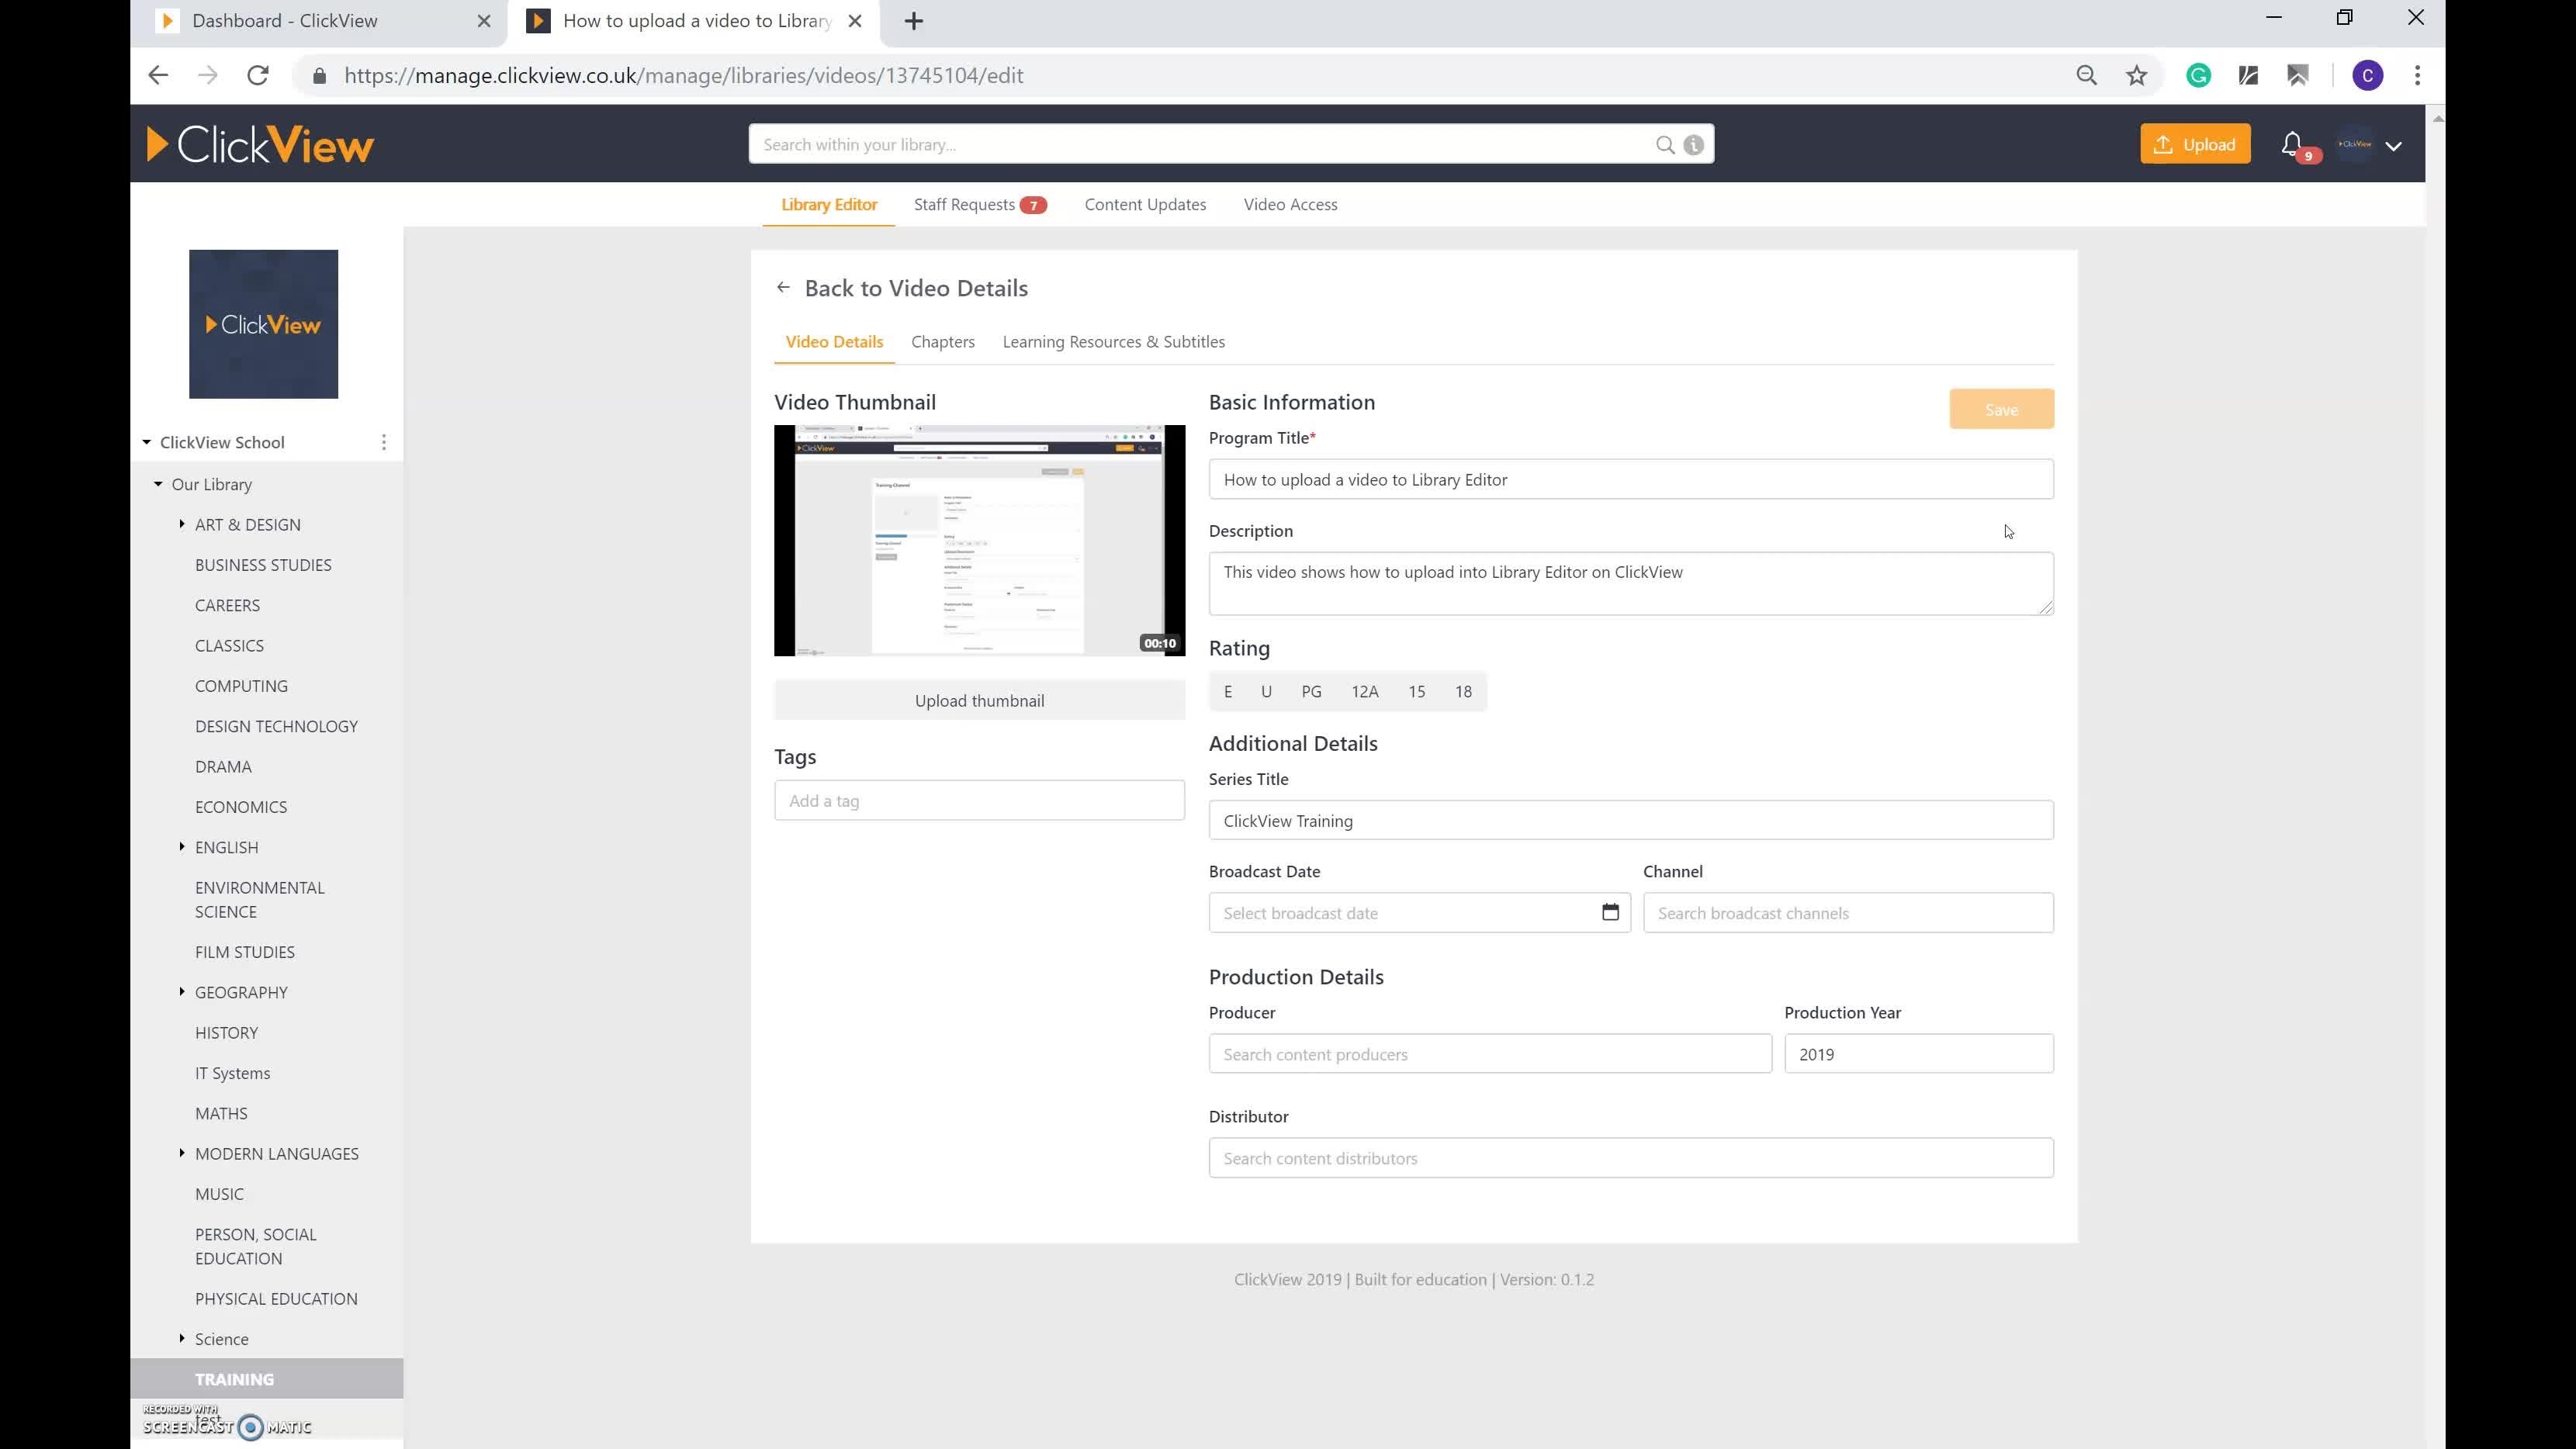Open the Grammarly extension icon
The image size is (2576, 1449).
pyautogui.click(x=2198, y=76)
